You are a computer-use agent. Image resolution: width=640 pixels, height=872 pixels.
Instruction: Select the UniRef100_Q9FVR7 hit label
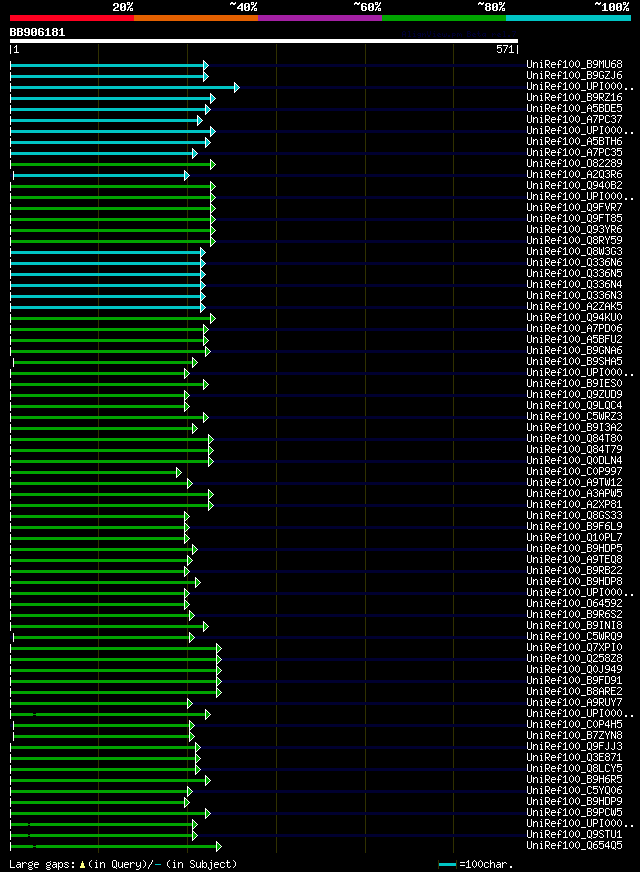click(x=574, y=207)
